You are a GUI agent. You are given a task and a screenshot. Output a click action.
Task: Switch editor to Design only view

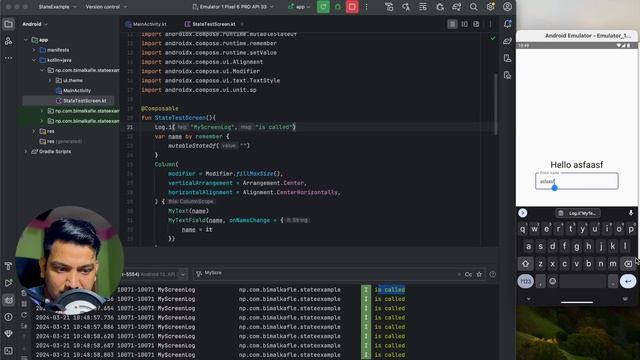(476, 24)
